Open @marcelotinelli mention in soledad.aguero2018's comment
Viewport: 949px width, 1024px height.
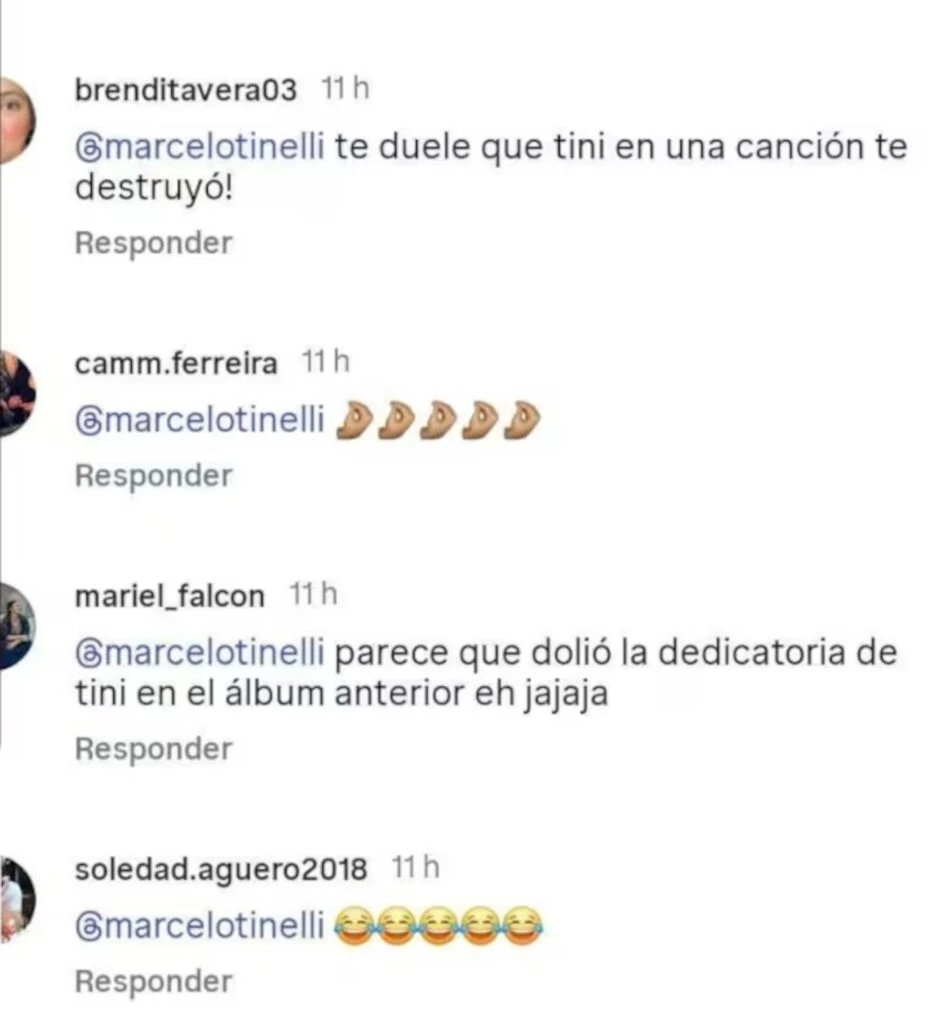[200, 925]
